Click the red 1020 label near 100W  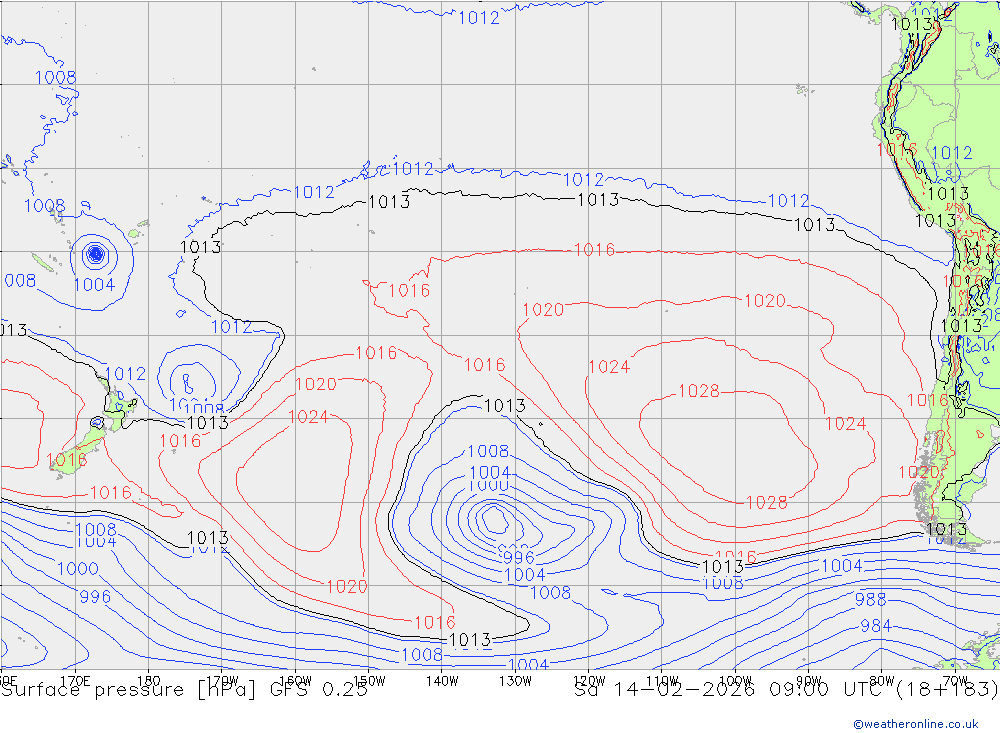coord(765,300)
